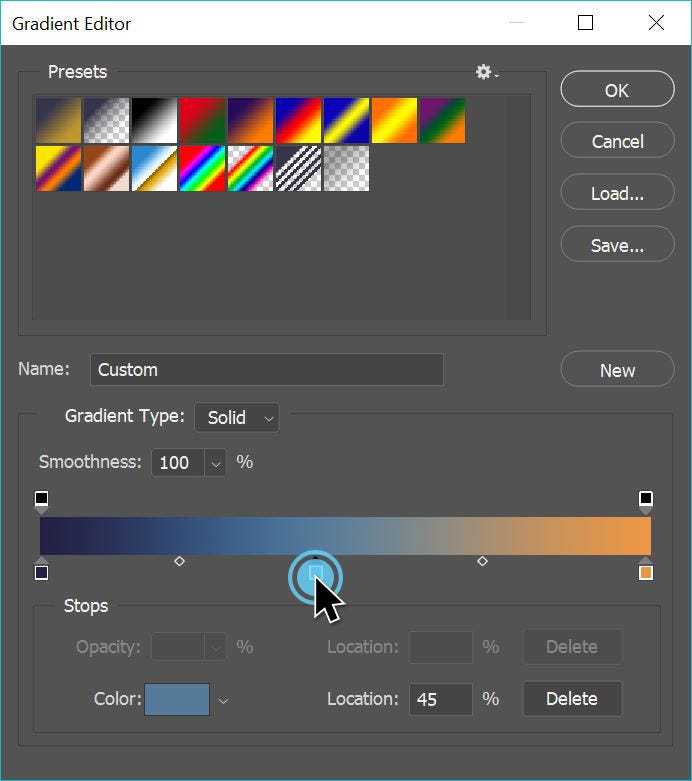
Task: Select the violet to orange gradient preset
Action: pos(251,121)
